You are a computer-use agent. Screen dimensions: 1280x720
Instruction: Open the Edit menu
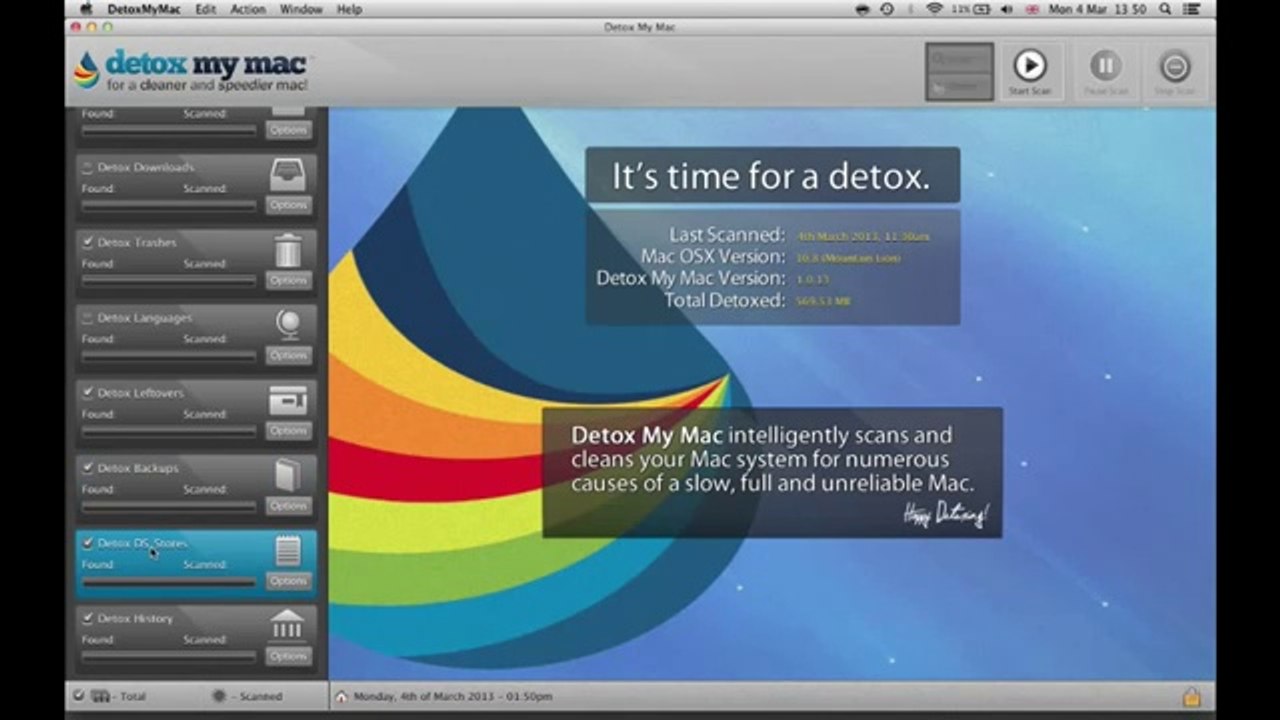206,9
